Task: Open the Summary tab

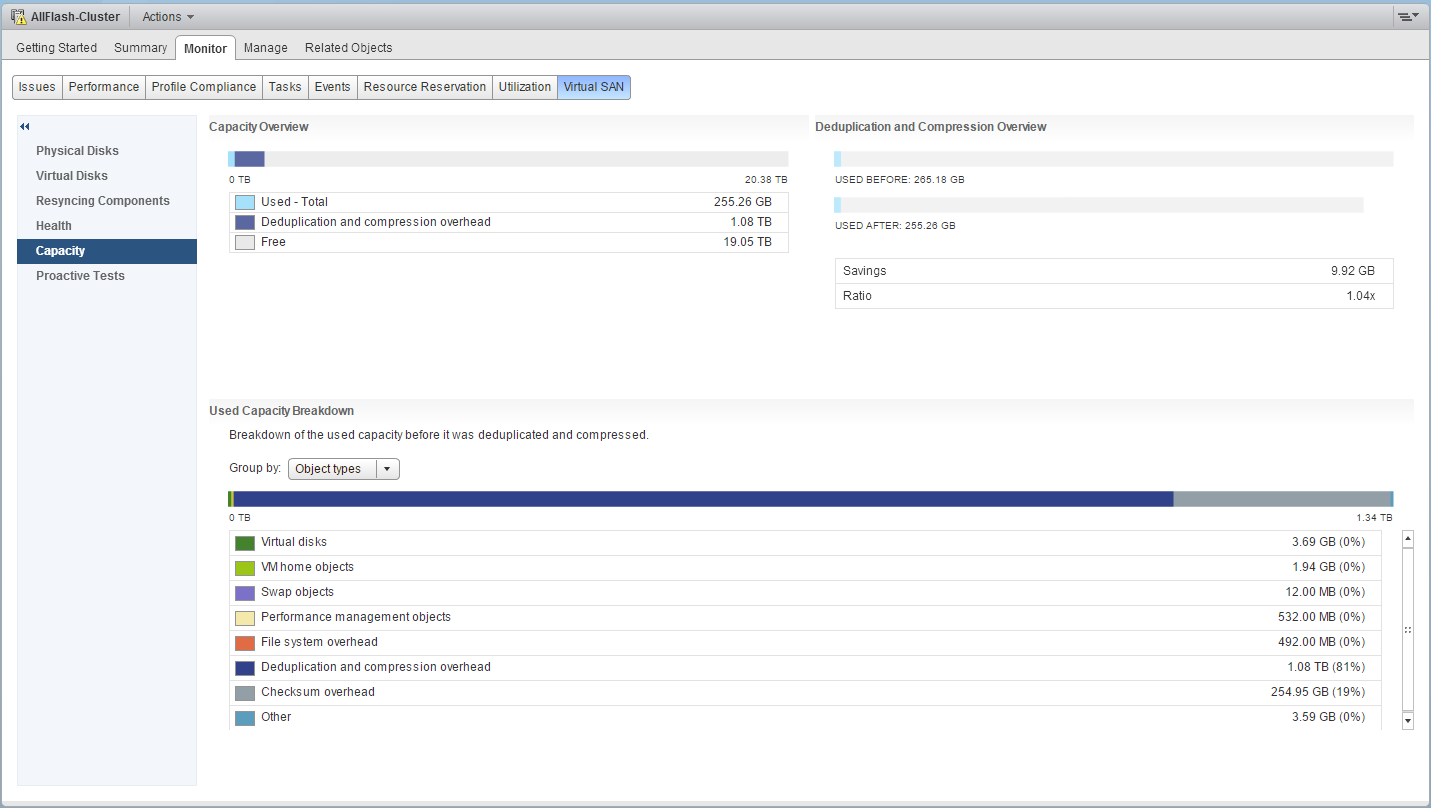Action: tap(140, 48)
